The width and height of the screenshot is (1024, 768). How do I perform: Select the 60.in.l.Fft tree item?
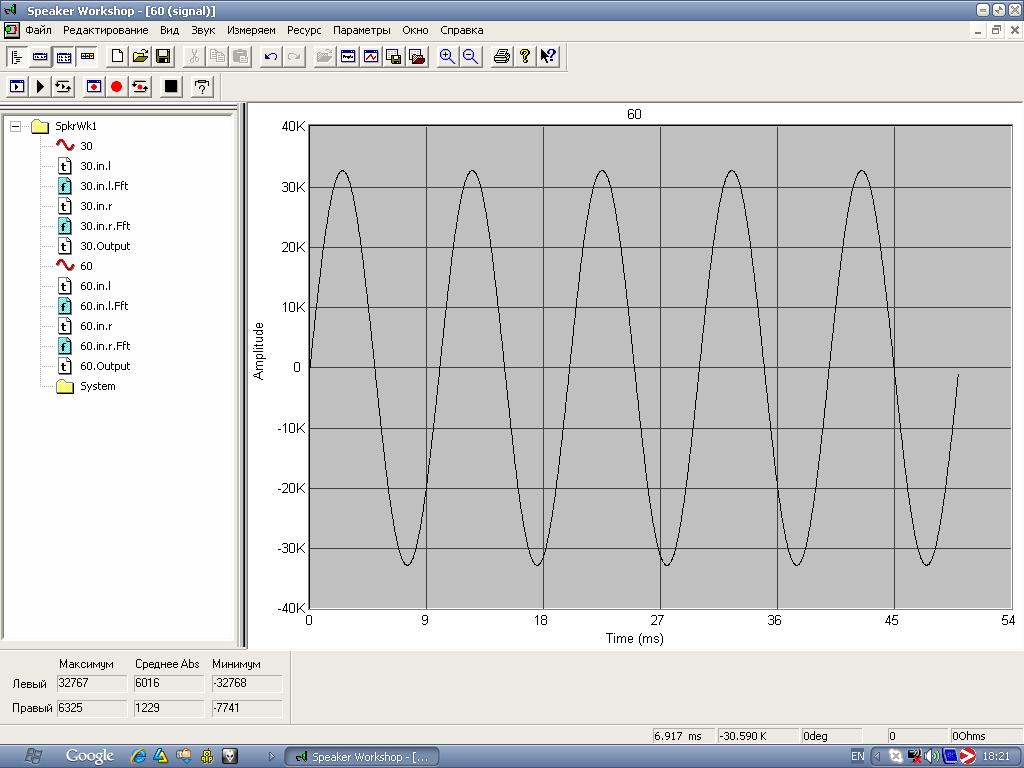(103, 306)
